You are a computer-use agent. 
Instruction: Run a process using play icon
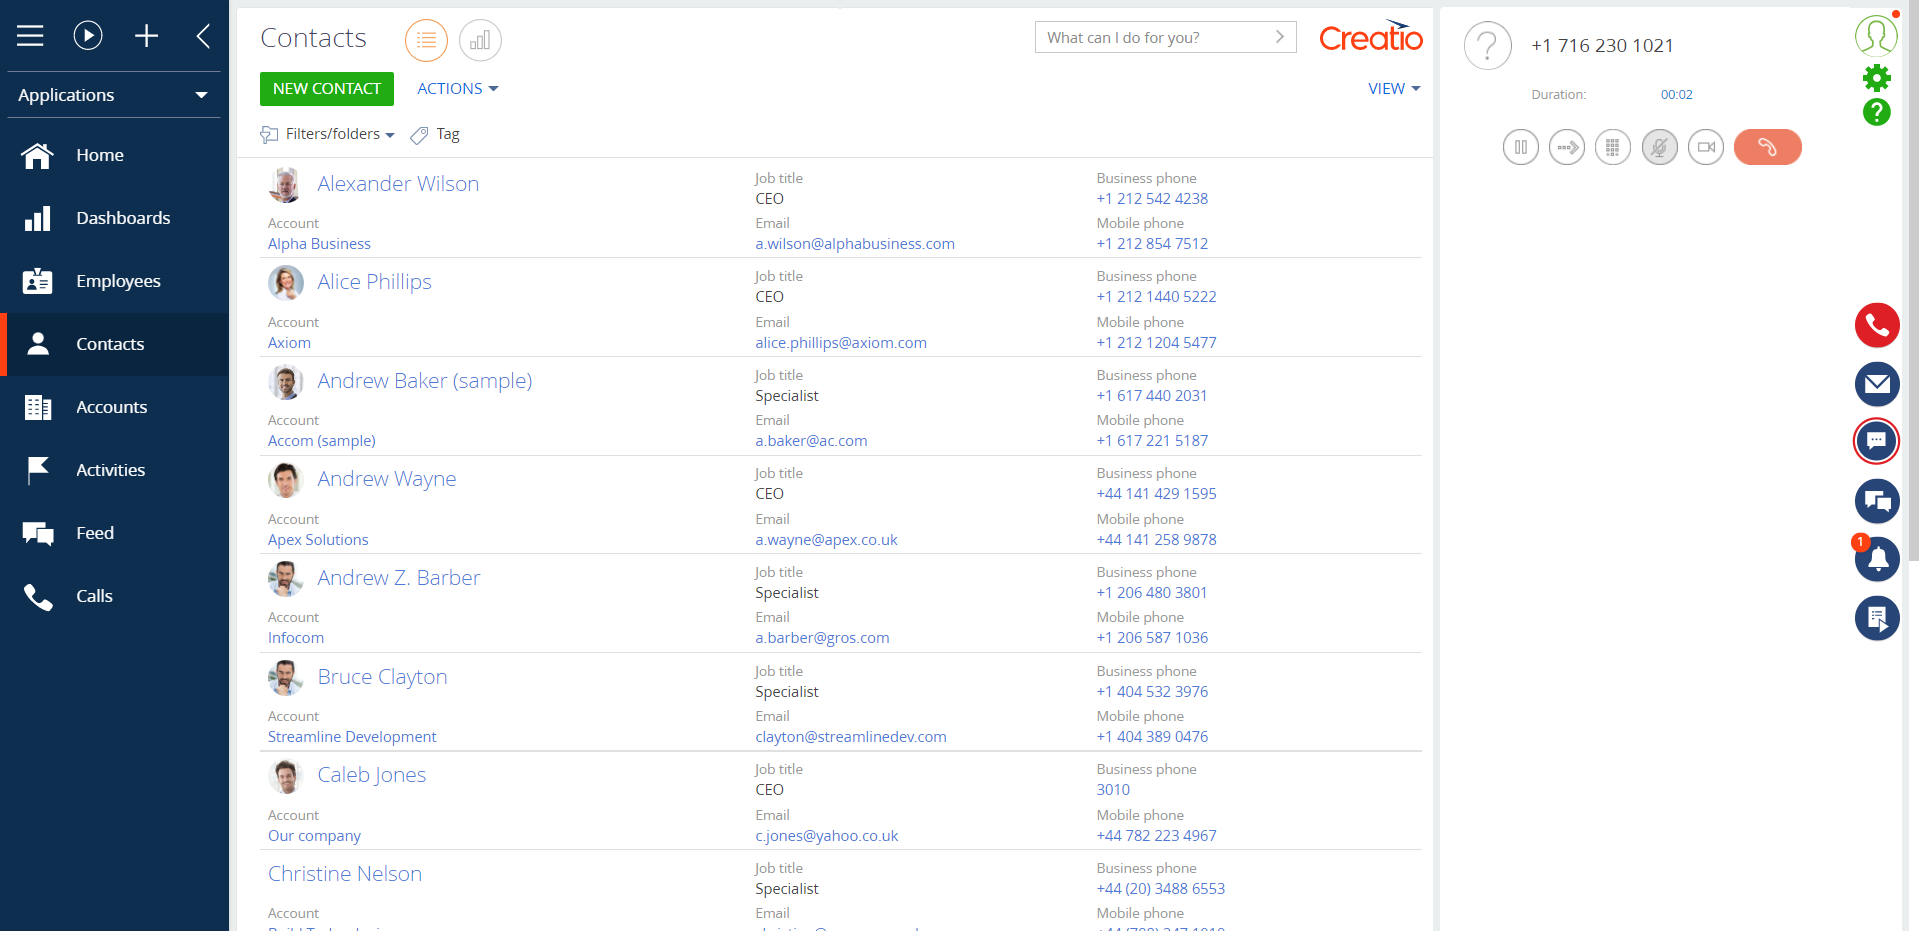88,36
